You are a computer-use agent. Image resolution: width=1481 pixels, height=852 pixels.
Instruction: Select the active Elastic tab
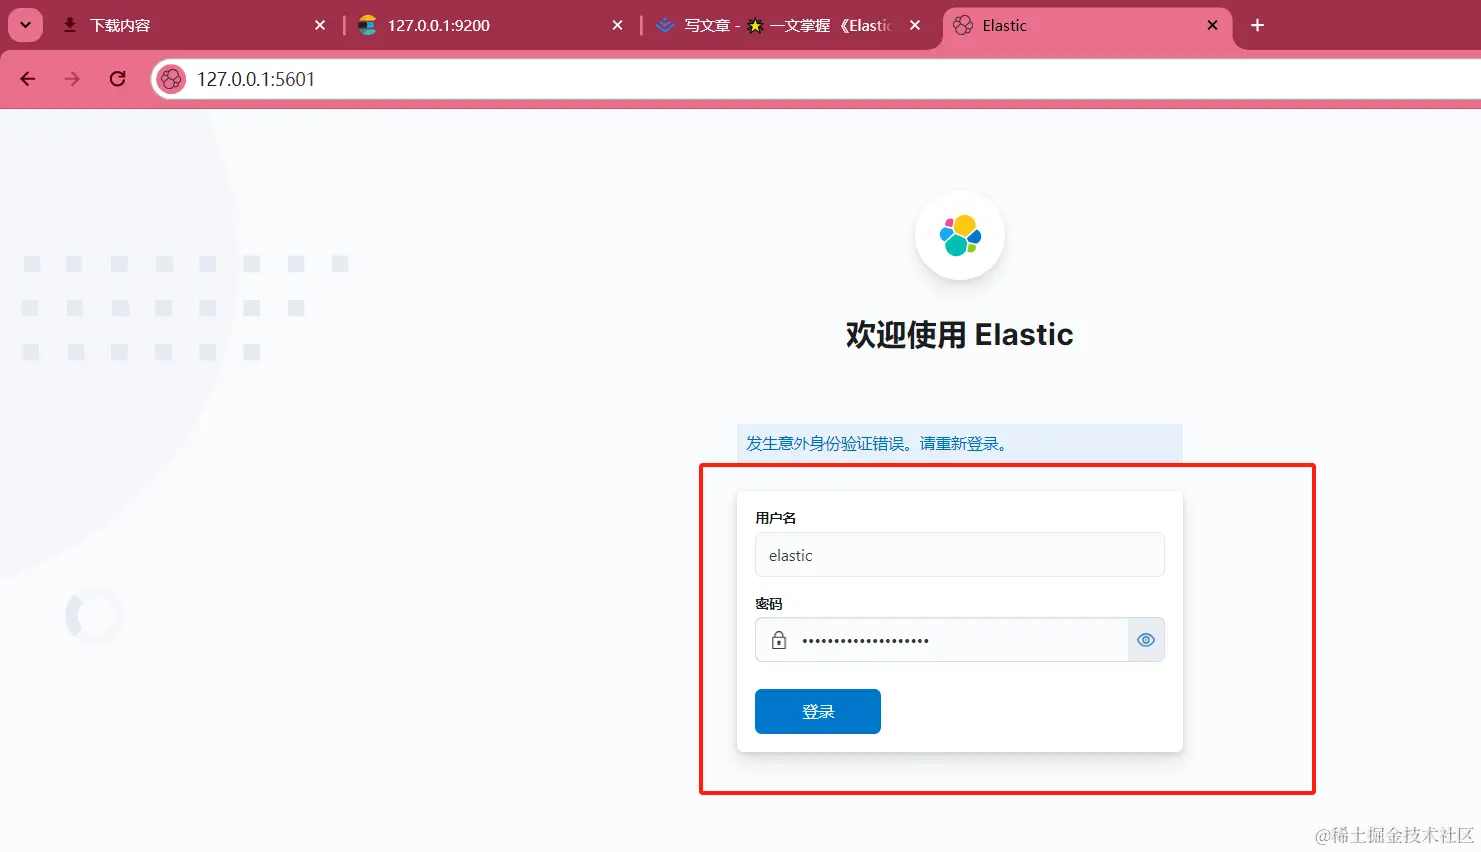pyautogui.click(x=1087, y=26)
